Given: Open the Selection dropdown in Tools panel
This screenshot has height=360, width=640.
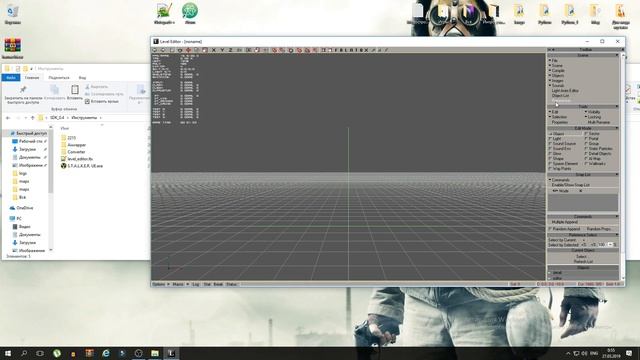Looking at the screenshot, I should [558, 117].
